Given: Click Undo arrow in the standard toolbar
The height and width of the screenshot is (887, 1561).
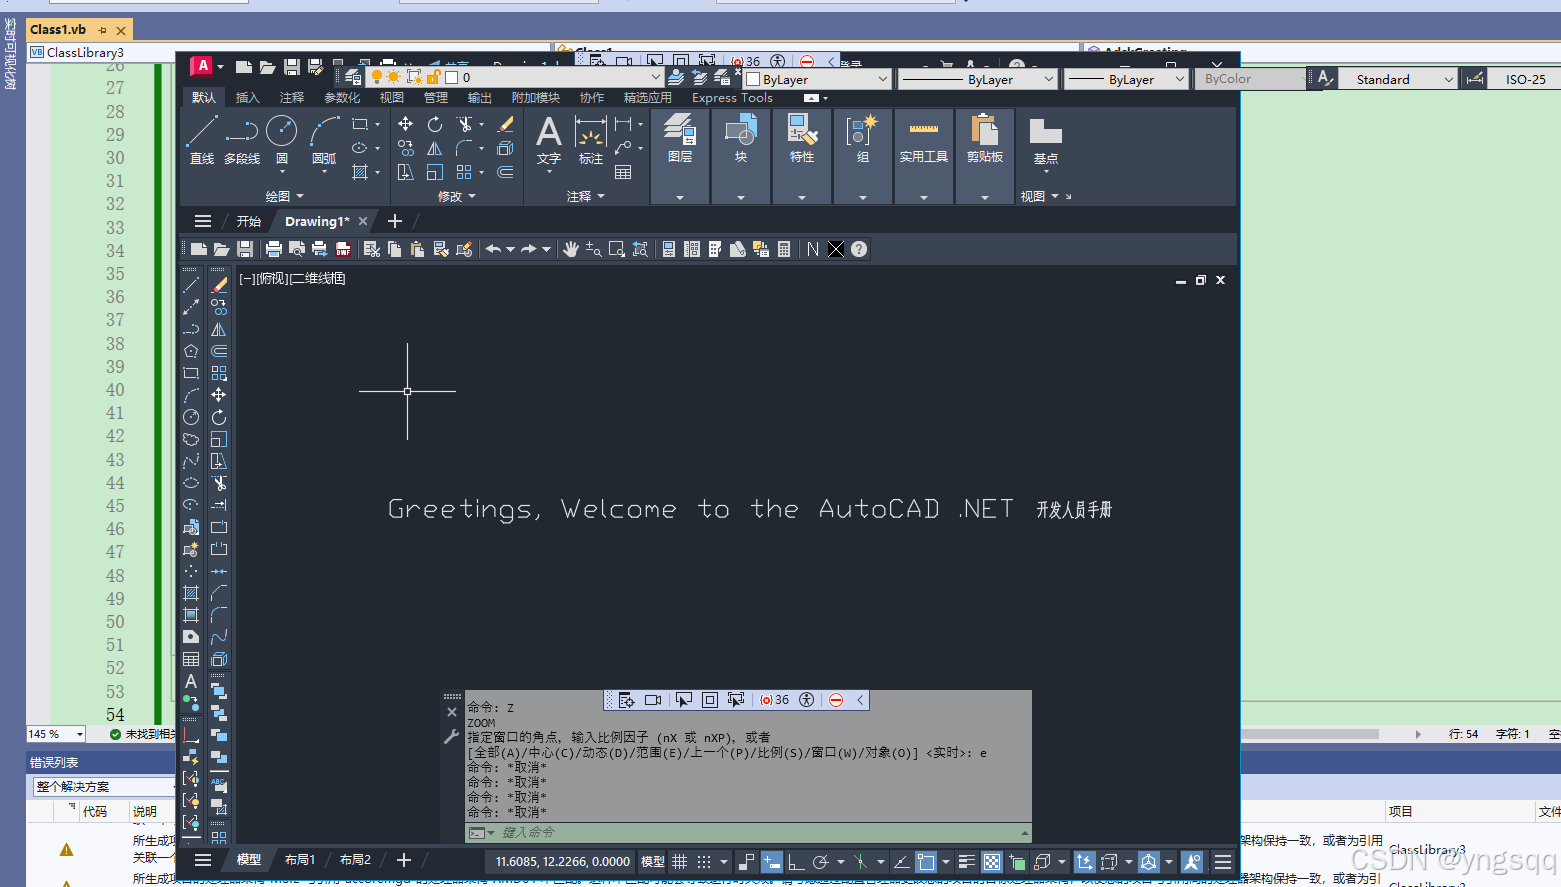Looking at the screenshot, I should (x=493, y=249).
